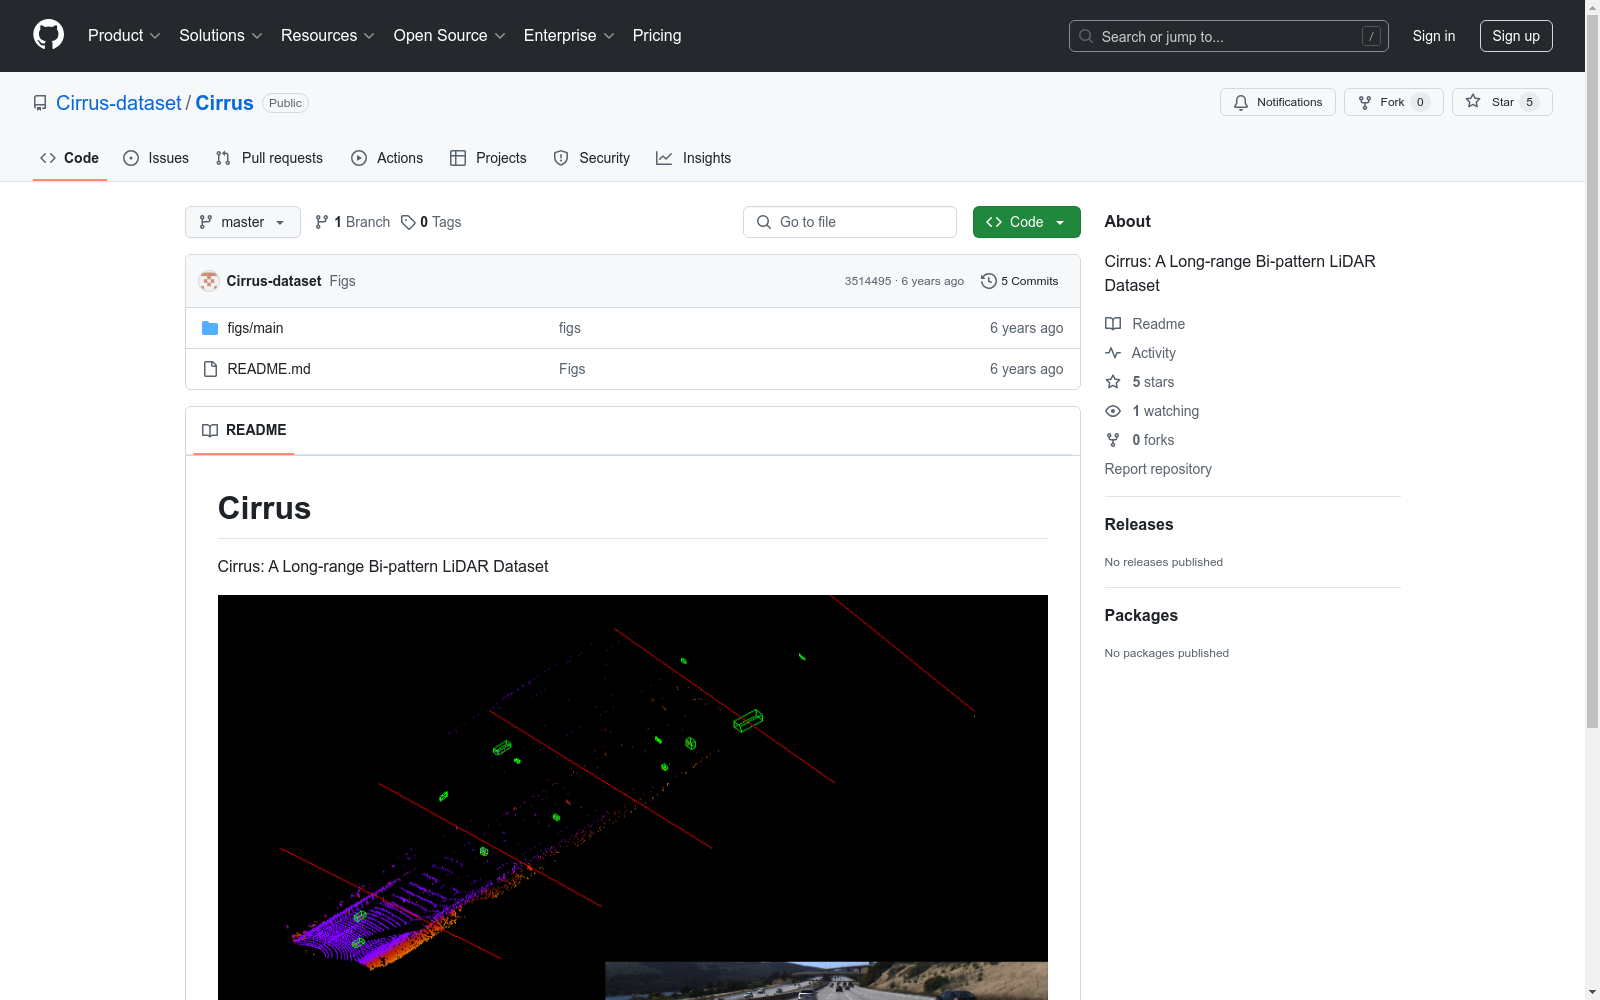View the Insights tab

tap(694, 158)
